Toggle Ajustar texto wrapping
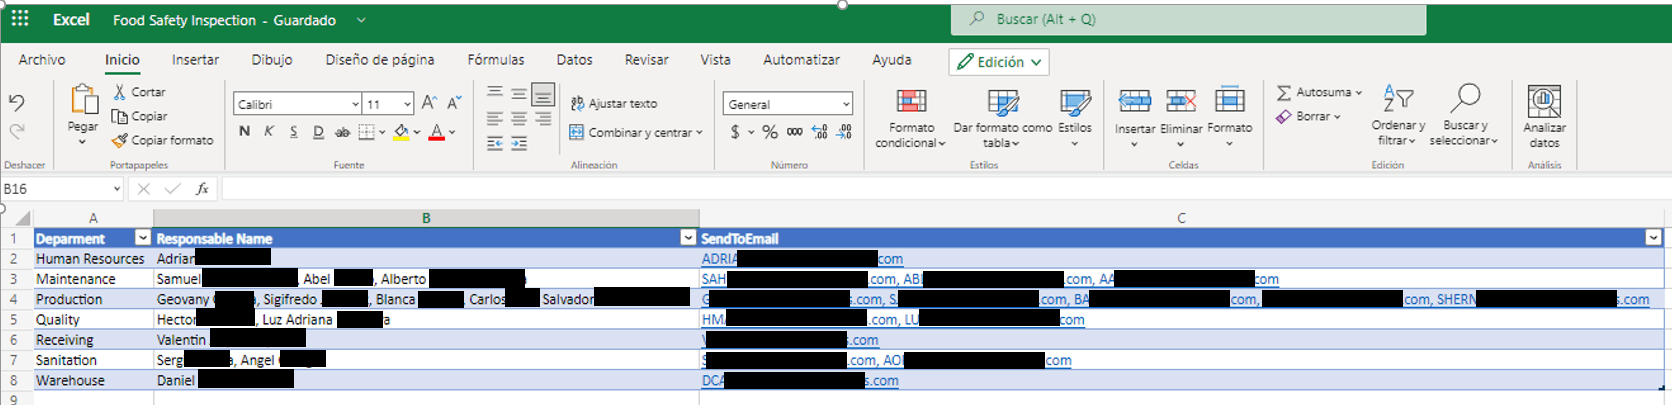 click(614, 103)
